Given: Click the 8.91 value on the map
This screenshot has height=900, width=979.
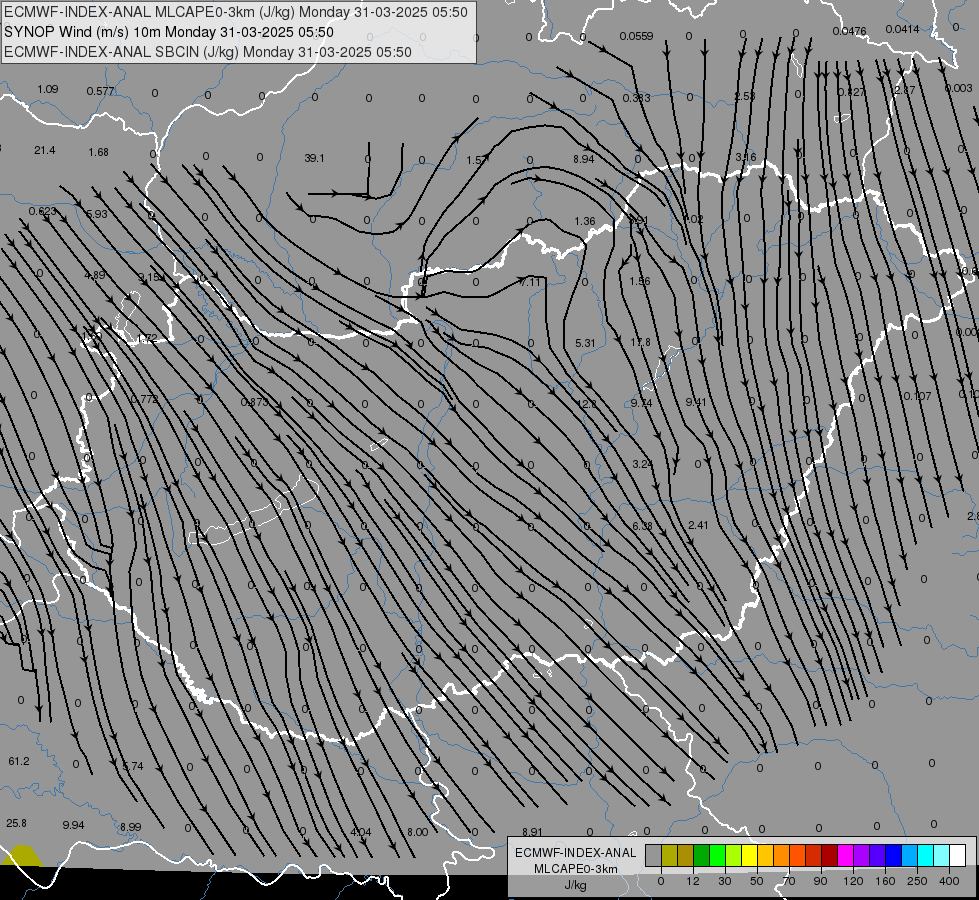Looking at the screenshot, I should tap(532, 832).
